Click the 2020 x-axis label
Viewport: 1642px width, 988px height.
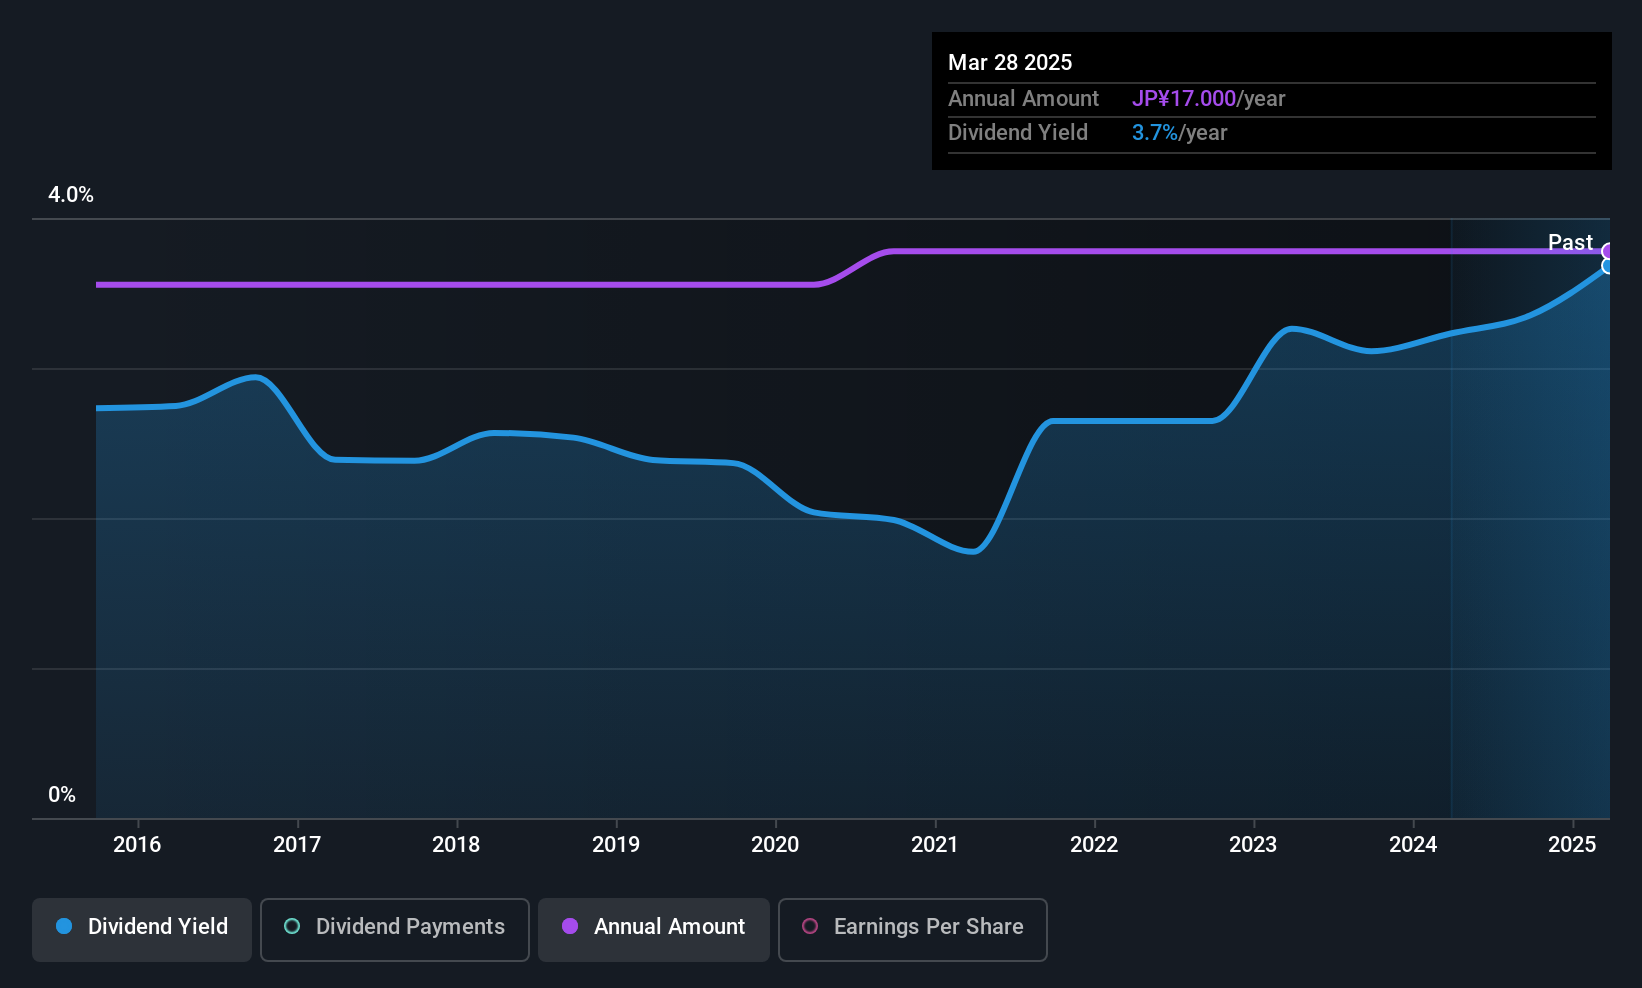(775, 844)
